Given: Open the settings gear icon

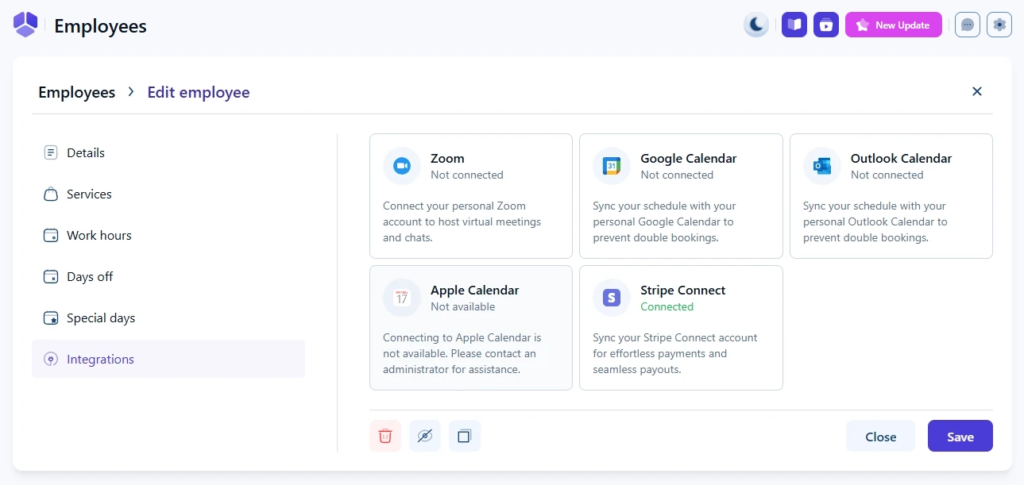Looking at the screenshot, I should (999, 25).
